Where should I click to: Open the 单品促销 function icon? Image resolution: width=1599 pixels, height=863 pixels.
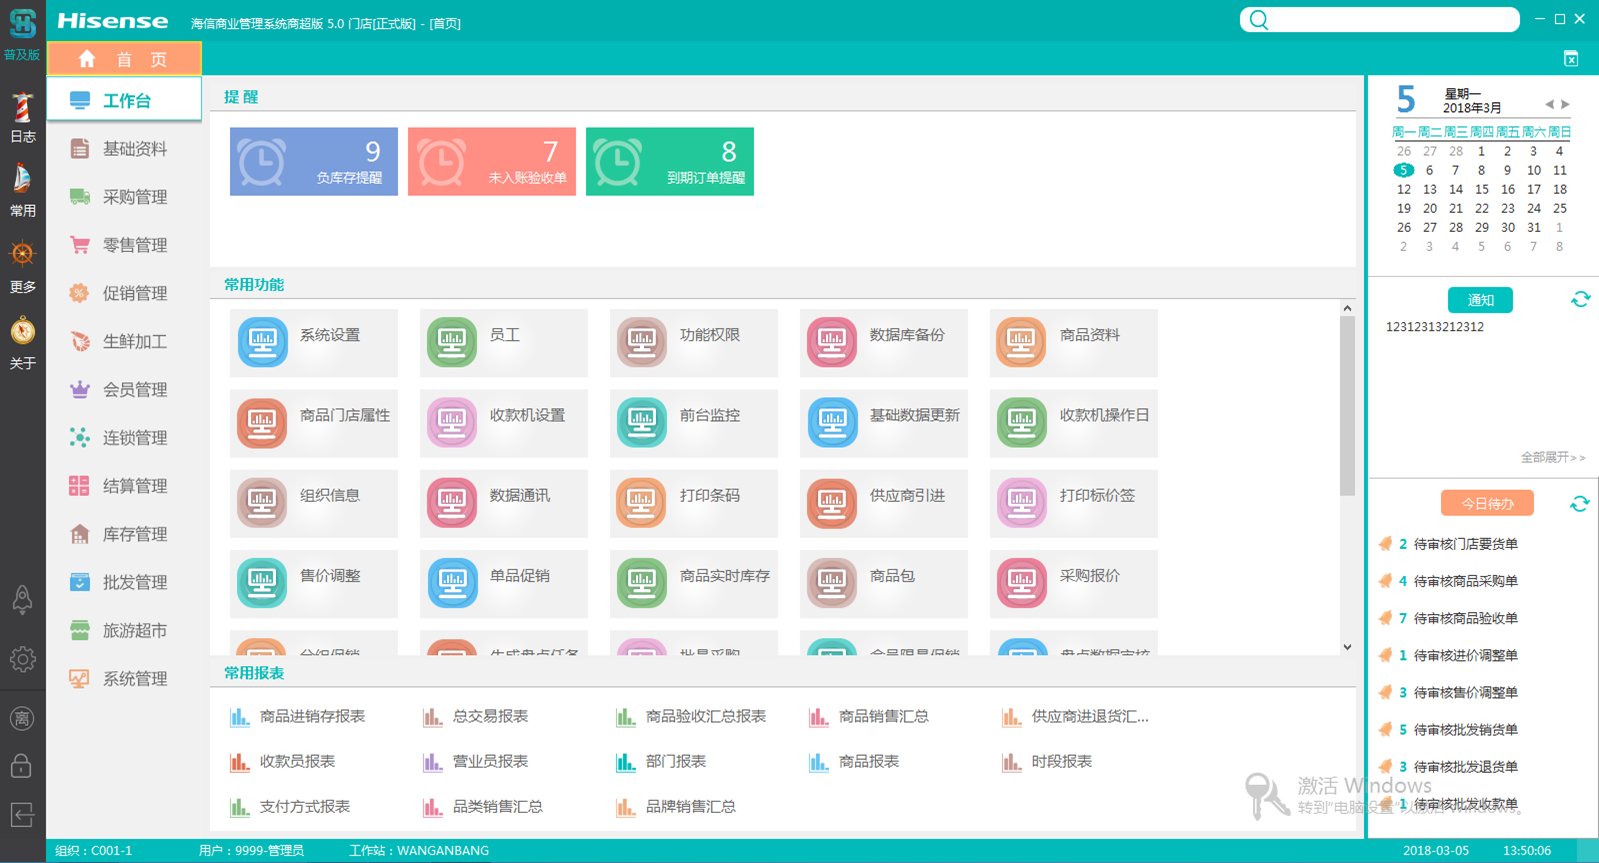click(x=452, y=583)
